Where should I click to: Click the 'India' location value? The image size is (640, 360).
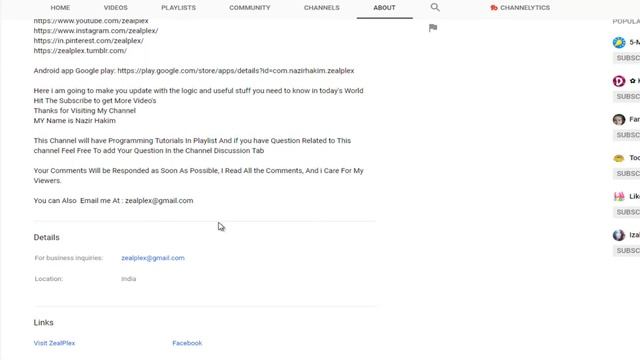[129, 279]
